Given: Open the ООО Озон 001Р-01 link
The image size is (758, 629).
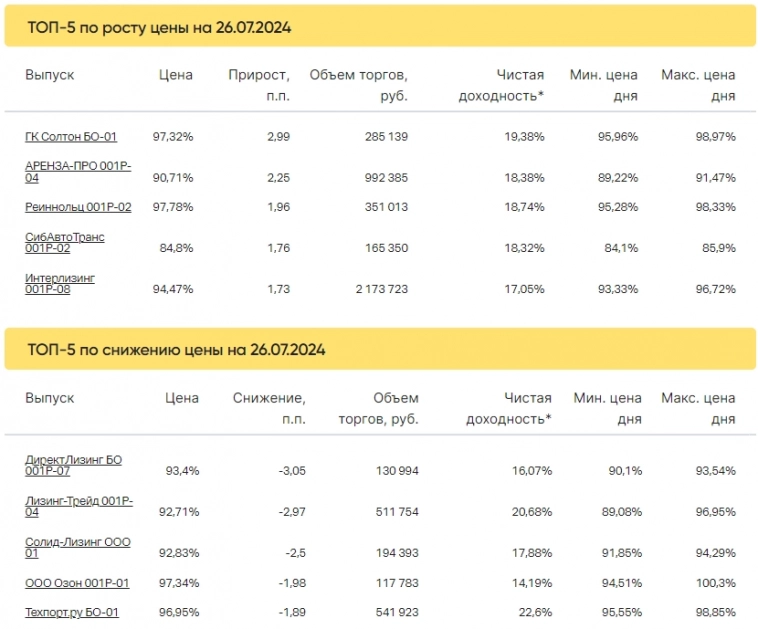Looking at the screenshot, I should [77, 582].
